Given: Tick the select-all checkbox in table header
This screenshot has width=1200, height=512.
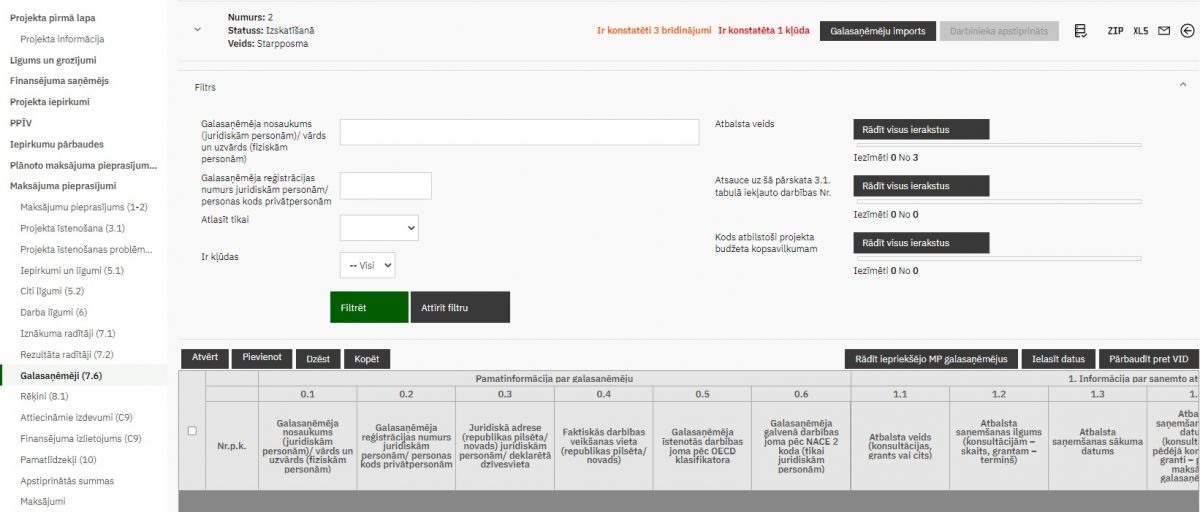Looking at the screenshot, I should pos(192,430).
